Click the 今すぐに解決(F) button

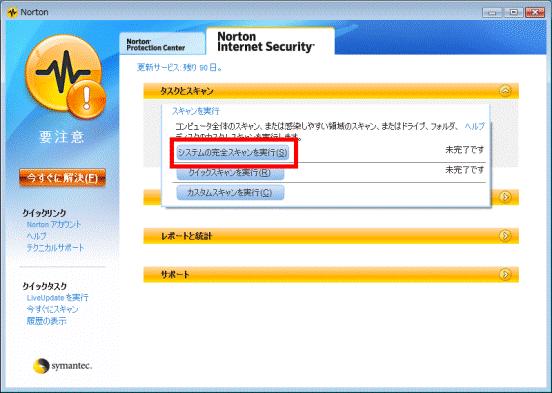click(62, 178)
